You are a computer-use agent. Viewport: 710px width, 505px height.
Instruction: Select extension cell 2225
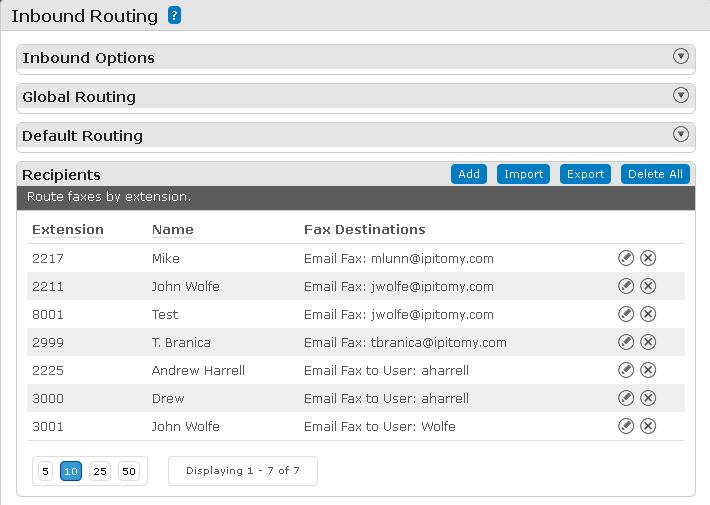click(48, 371)
